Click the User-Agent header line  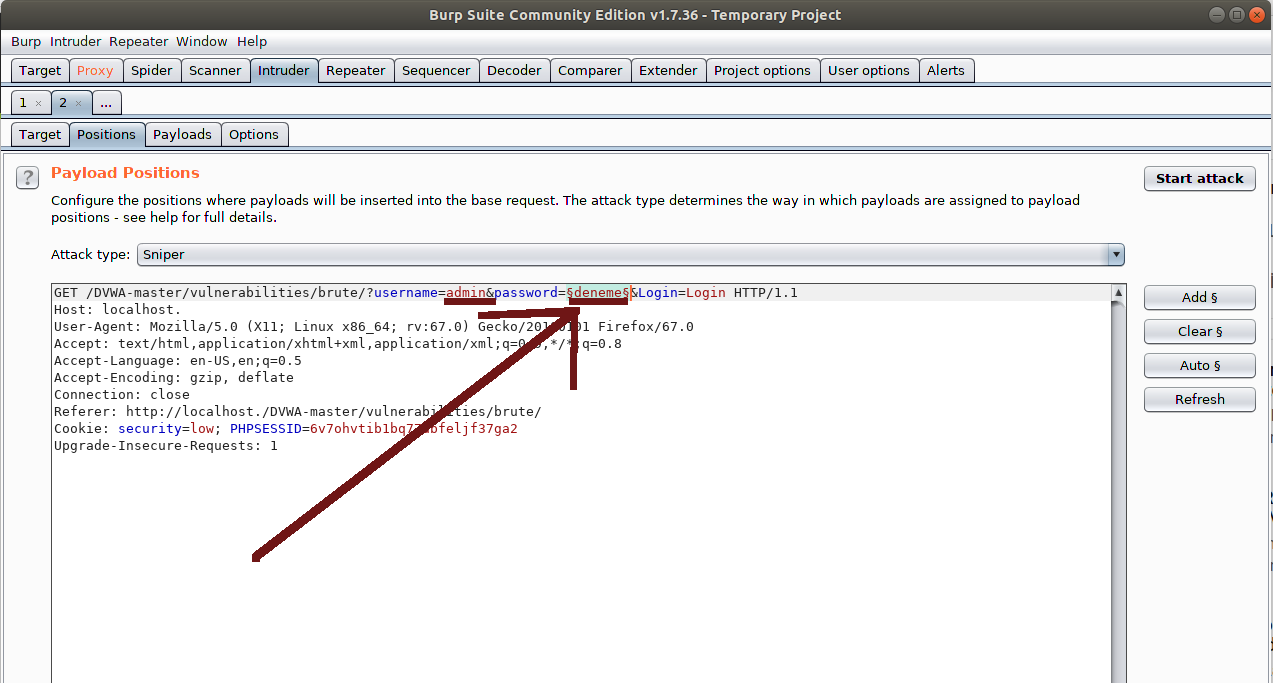[x=374, y=327]
